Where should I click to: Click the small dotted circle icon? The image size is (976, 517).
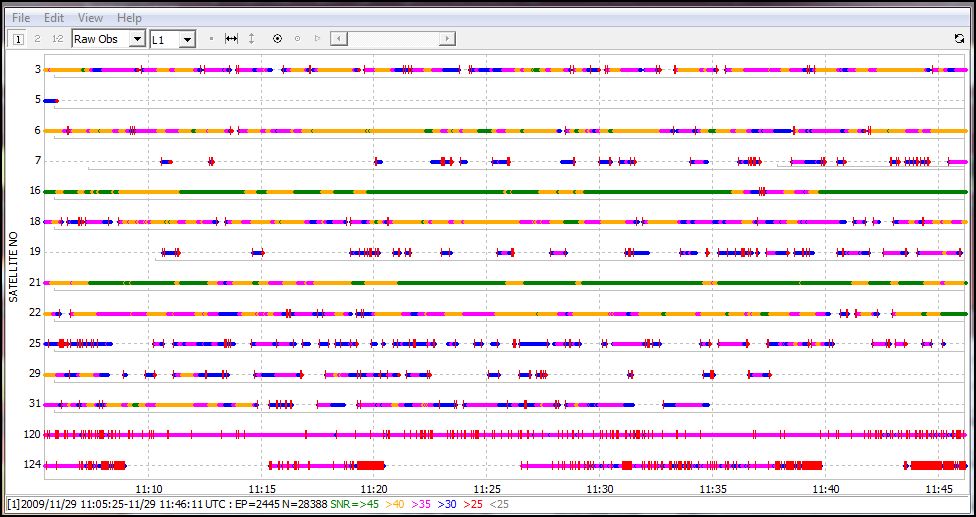pos(297,39)
